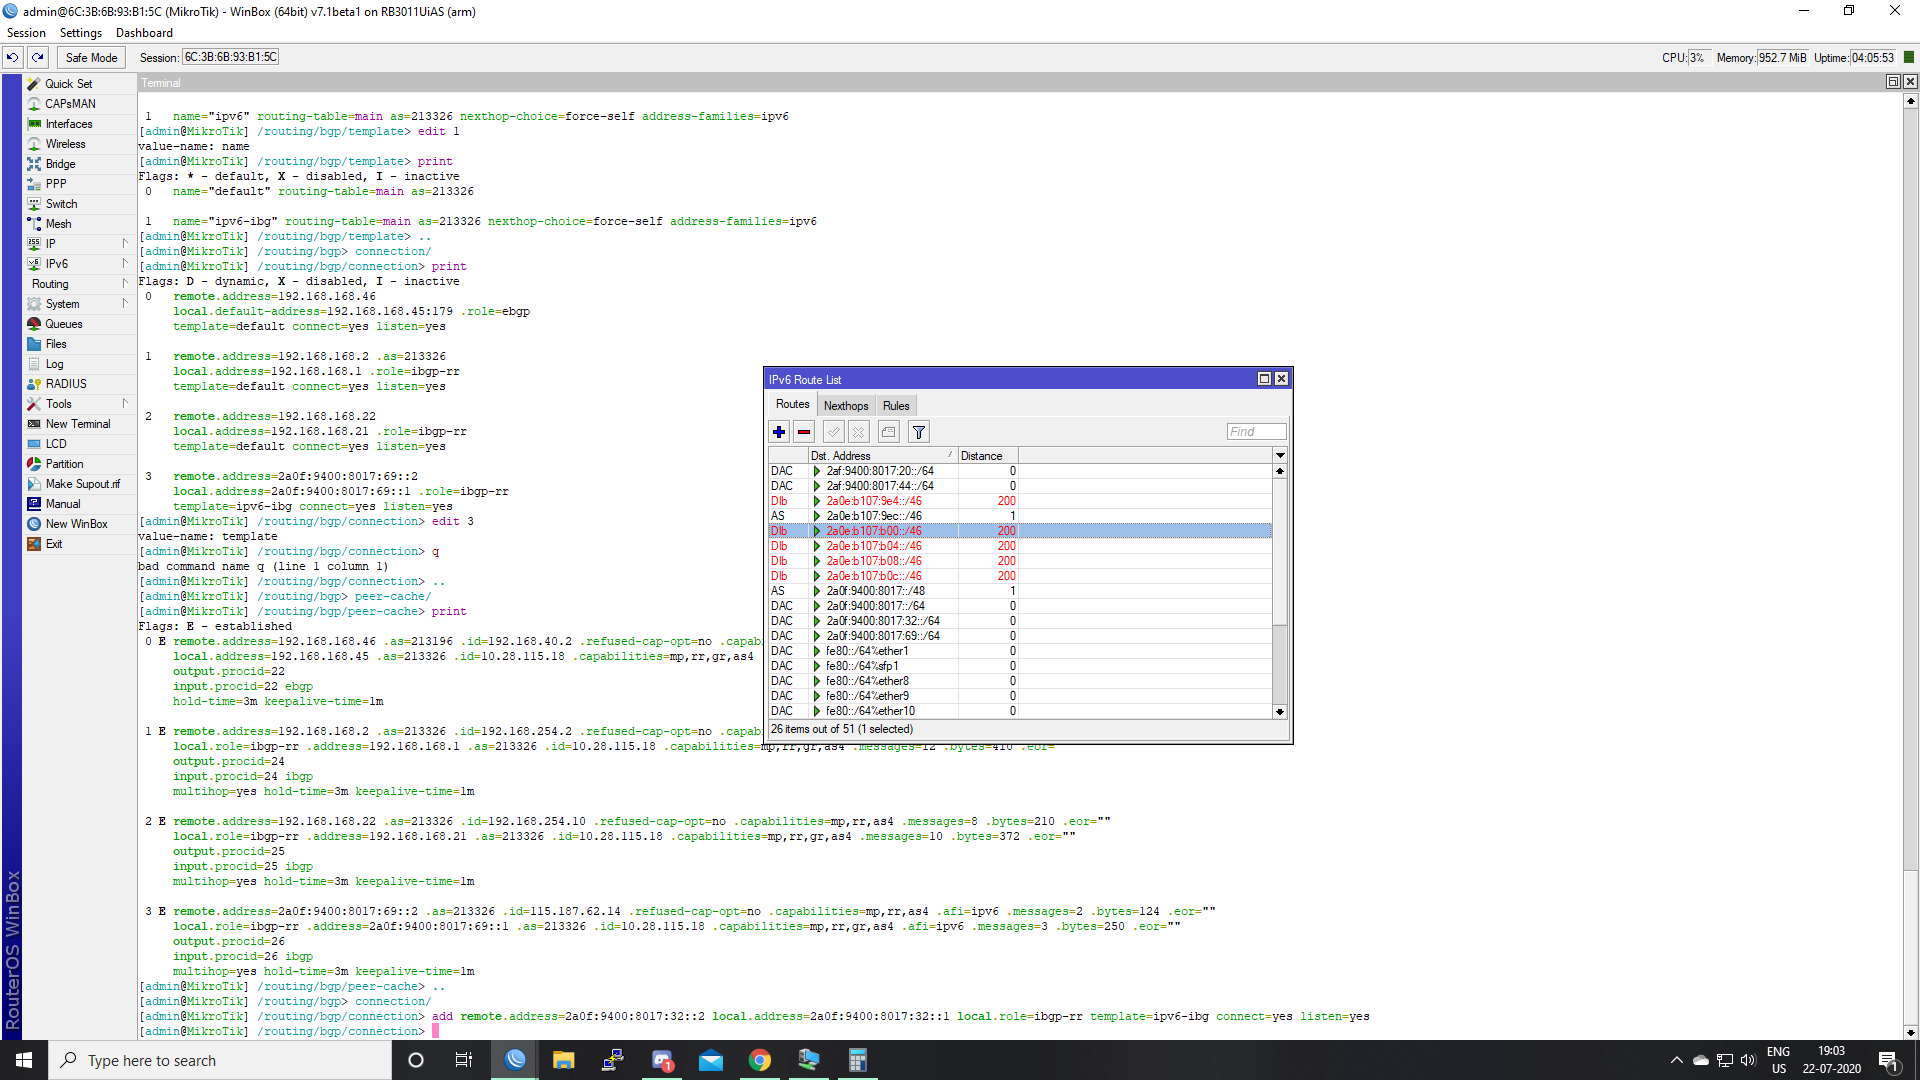Sort by Dst. Address column header
The height and width of the screenshot is (1080, 1920).
click(882, 456)
